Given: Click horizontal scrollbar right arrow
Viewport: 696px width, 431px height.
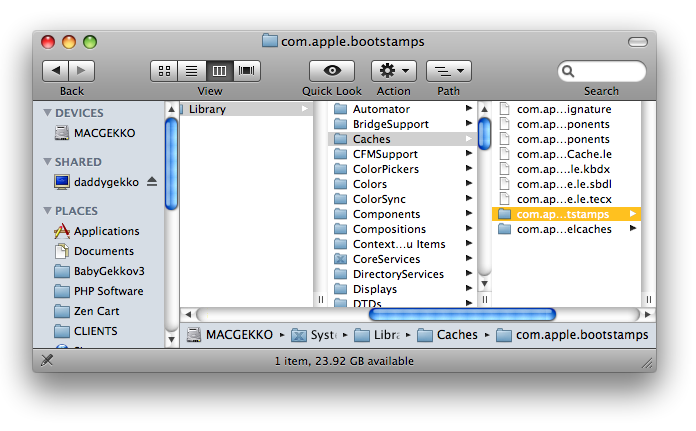Looking at the screenshot, I should pyautogui.click(x=648, y=314).
